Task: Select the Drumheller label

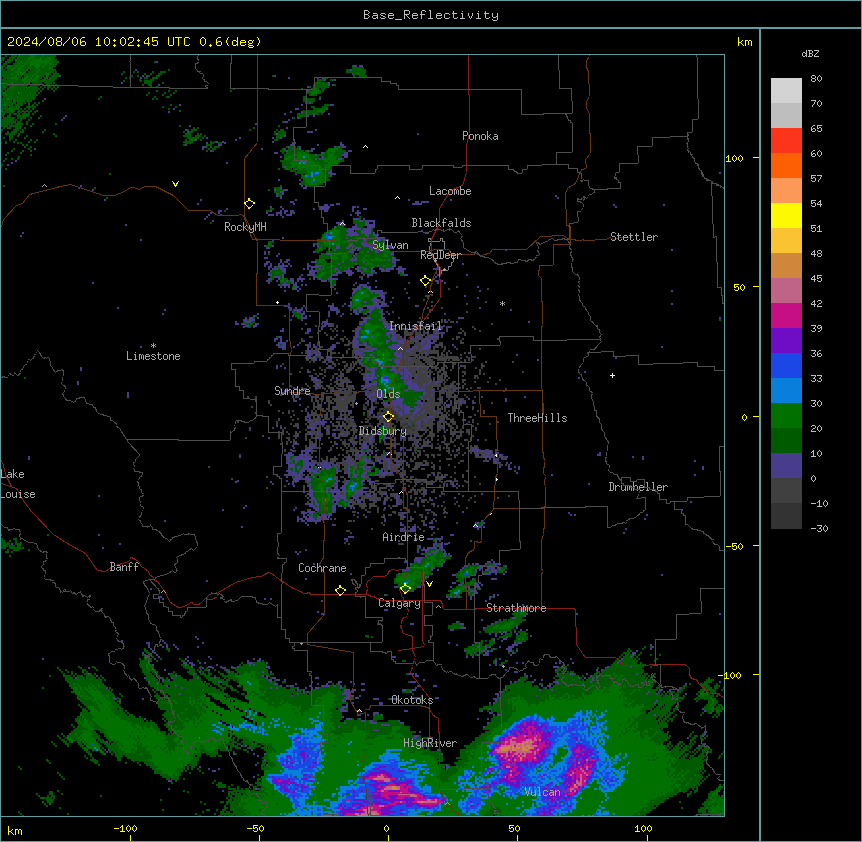Action: click(638, 487)
